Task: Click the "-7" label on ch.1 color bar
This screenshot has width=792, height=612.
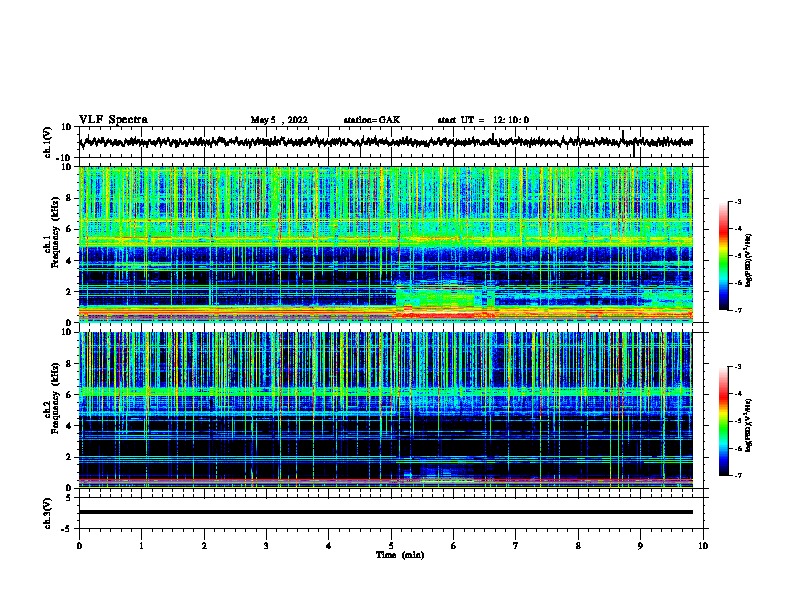Action: click(x=737, y=310)
